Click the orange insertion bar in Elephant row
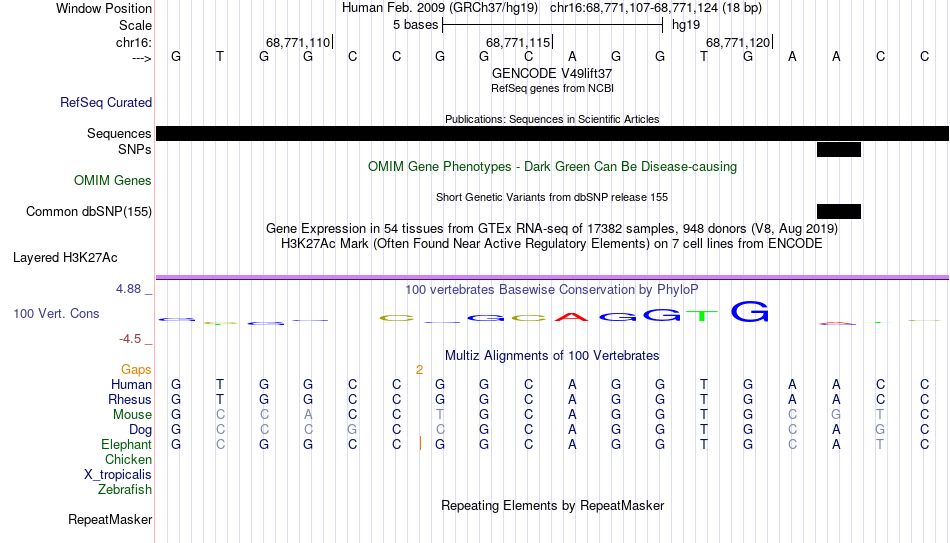 click(x=420, y=444)
